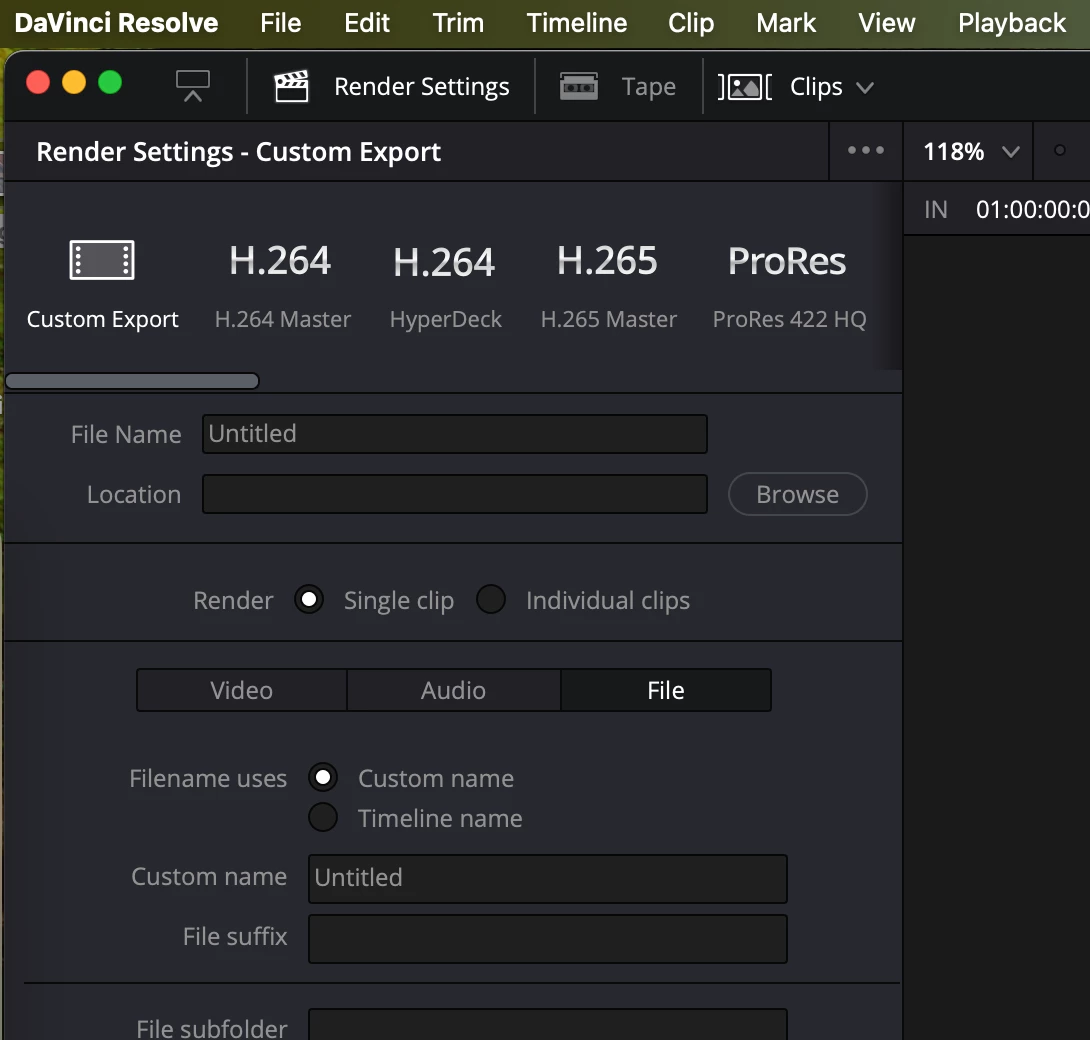Image resolution: width=1090 pixels, height=1040 pixels.
Task: Click the Tape toolbar label
Action: point(649,87)
